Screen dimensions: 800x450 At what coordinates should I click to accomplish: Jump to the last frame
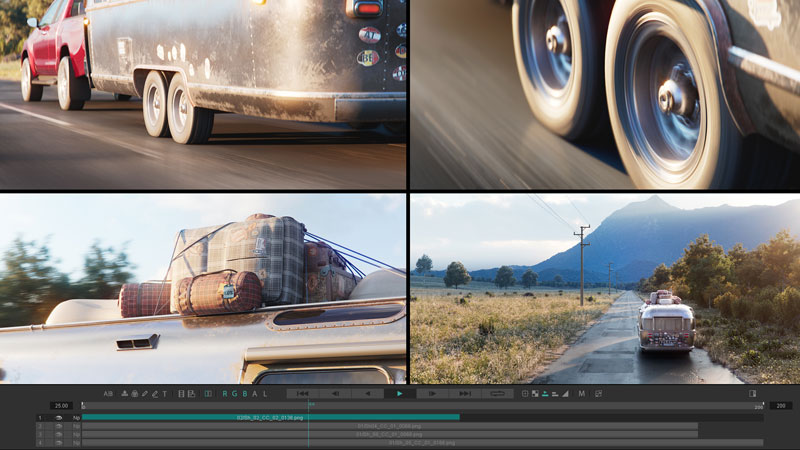pyautogui.click(x=465, y=394)
